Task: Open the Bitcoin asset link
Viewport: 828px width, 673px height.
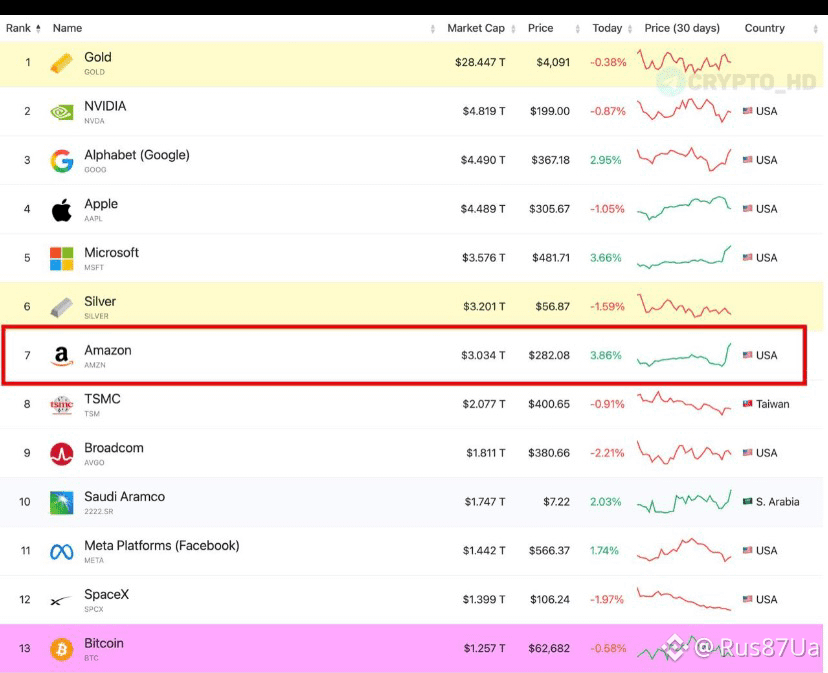Action: [x=104, y=643]
